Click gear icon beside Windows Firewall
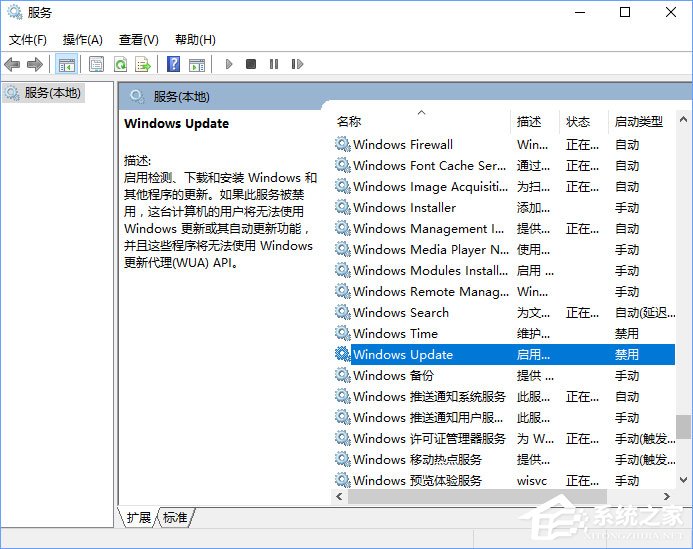Viewport: 693px width, 549px height. pyautogui.click(x=342, y=144)
